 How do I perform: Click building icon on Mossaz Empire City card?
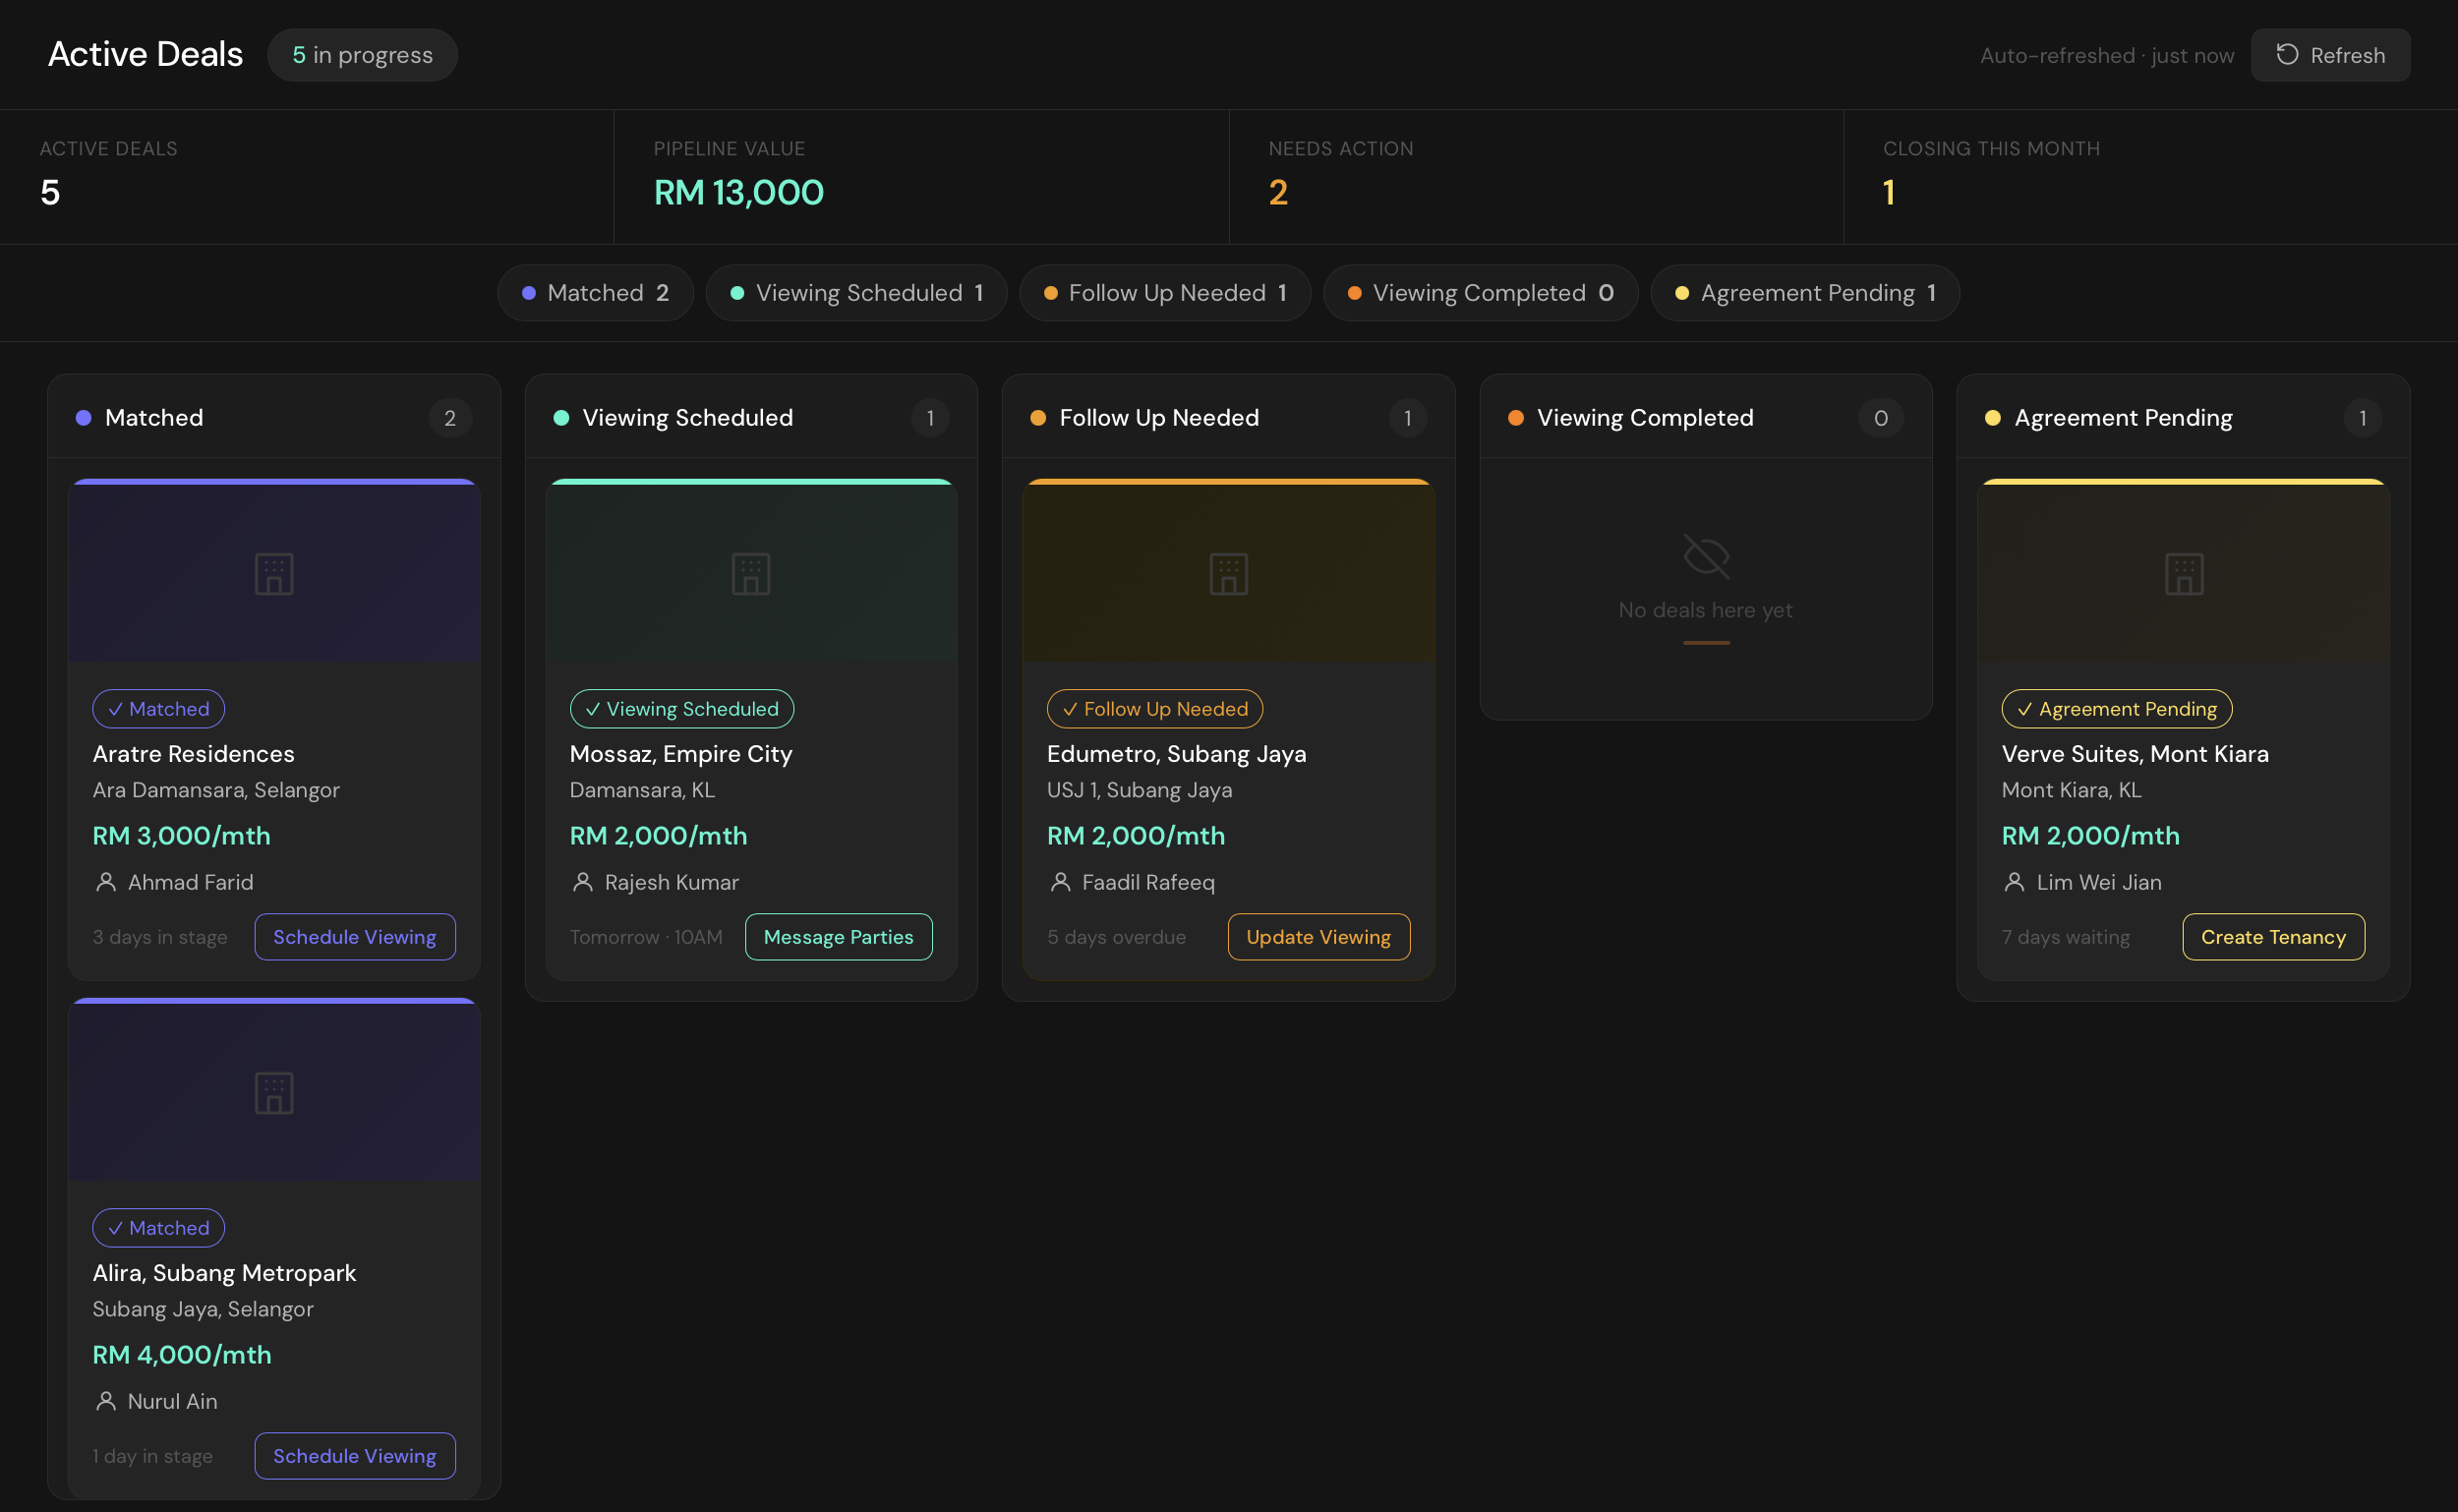click(x=751, y=574)
